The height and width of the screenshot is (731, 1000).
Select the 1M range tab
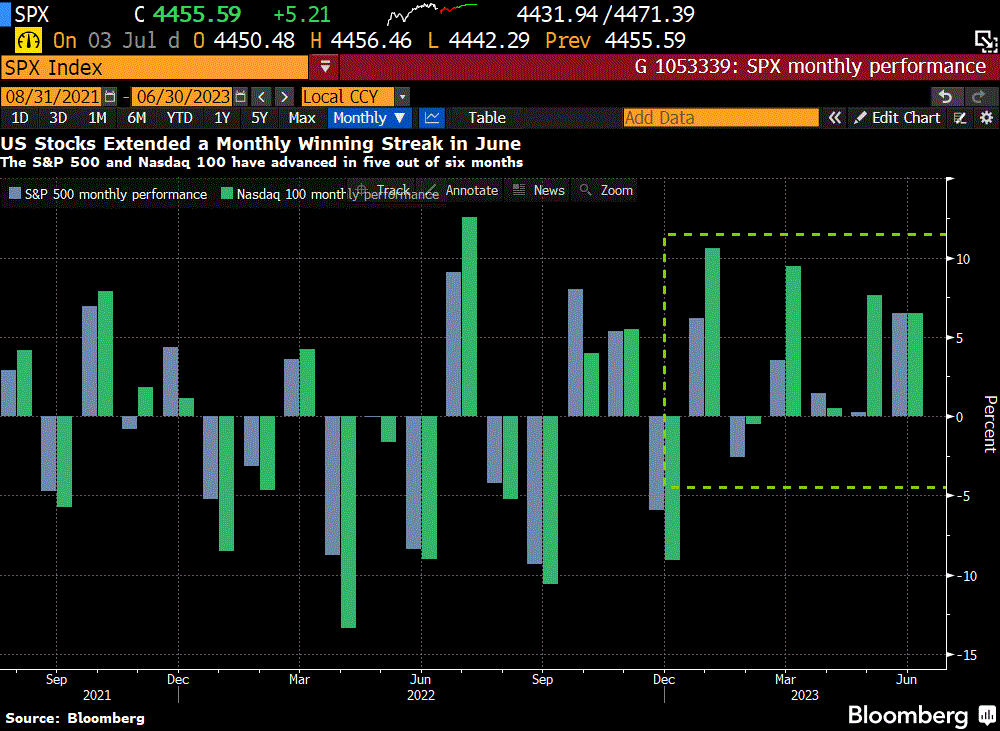[x=97, y=118]
